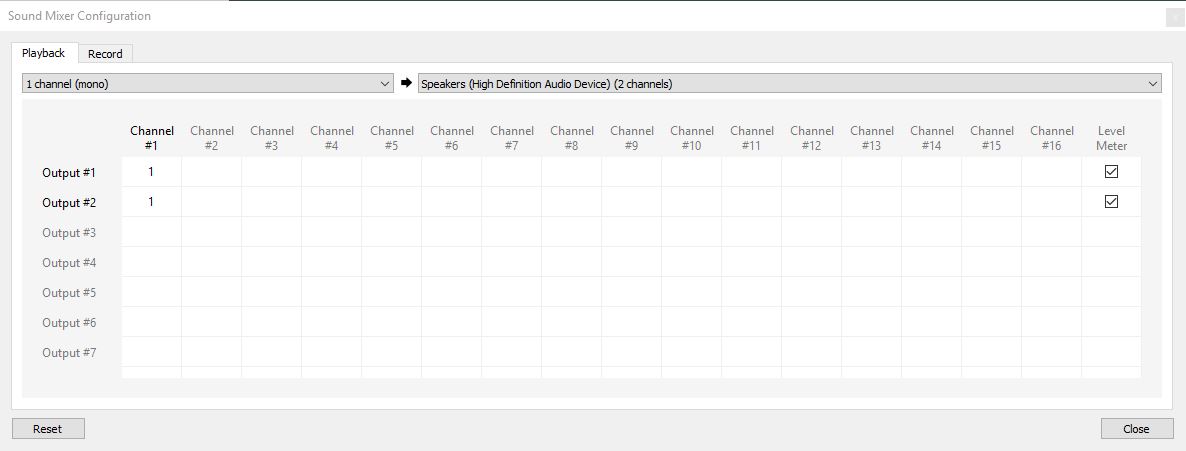
Task: Click the Output #7 row label
Action: 69,353
